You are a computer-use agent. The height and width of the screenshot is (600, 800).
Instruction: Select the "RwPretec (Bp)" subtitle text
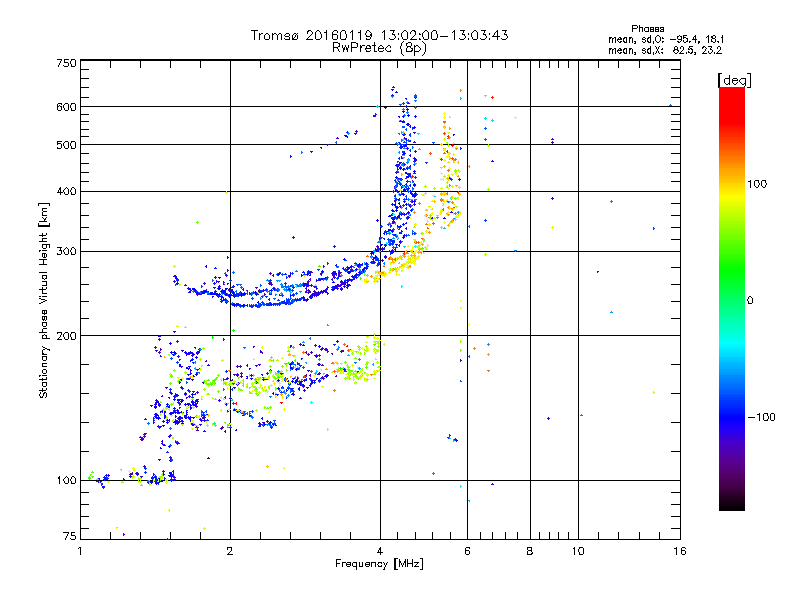pyautogui.click(x=379, y=47)
